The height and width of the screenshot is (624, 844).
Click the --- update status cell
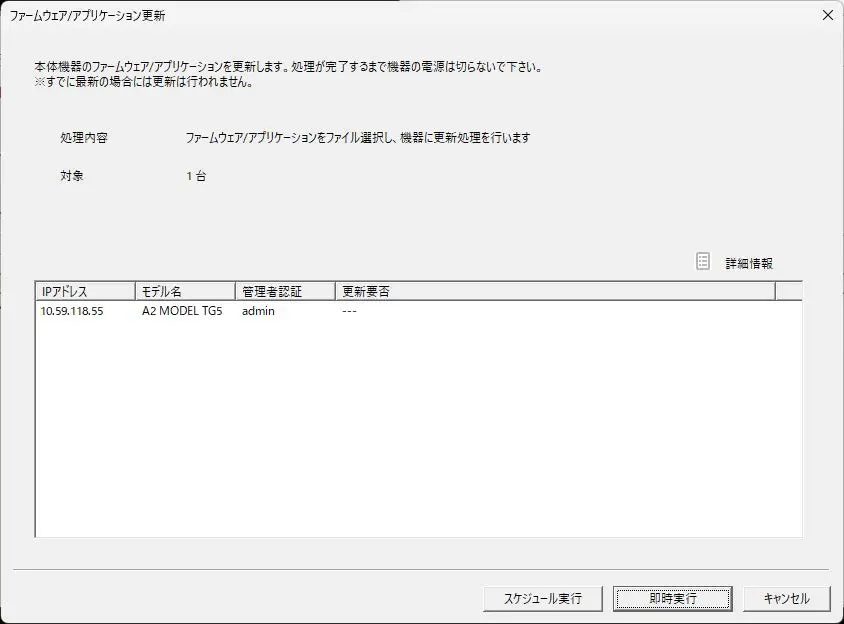point(349,311)
